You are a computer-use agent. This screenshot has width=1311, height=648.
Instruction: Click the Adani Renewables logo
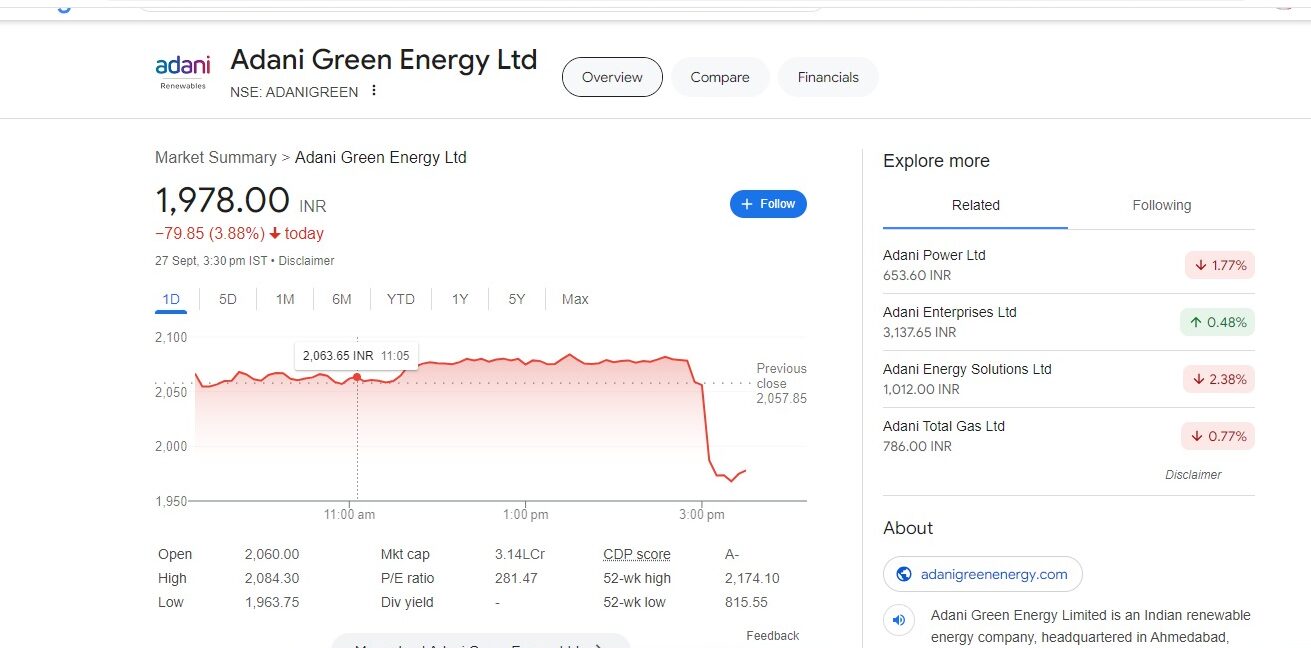coord(183,71)
